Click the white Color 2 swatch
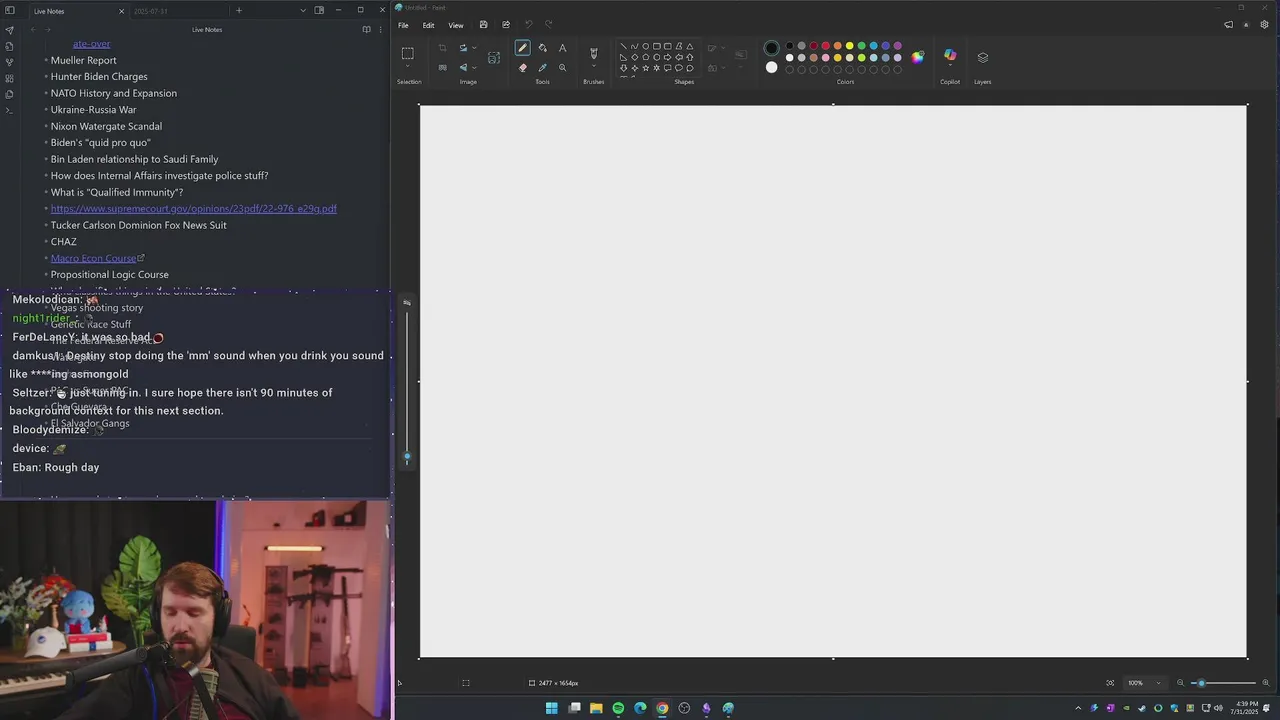 [x=771, y=67]
